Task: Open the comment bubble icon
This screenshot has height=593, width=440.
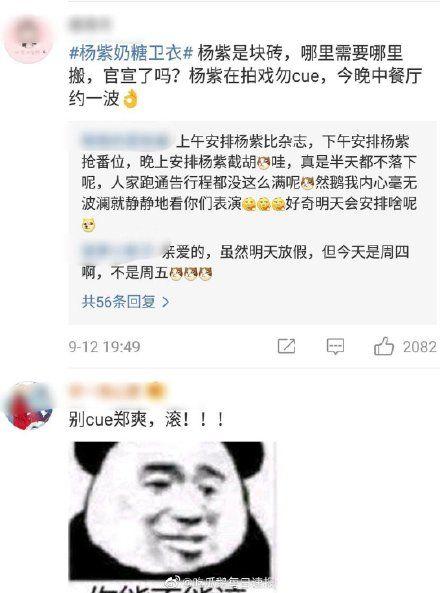Action: 335,346
